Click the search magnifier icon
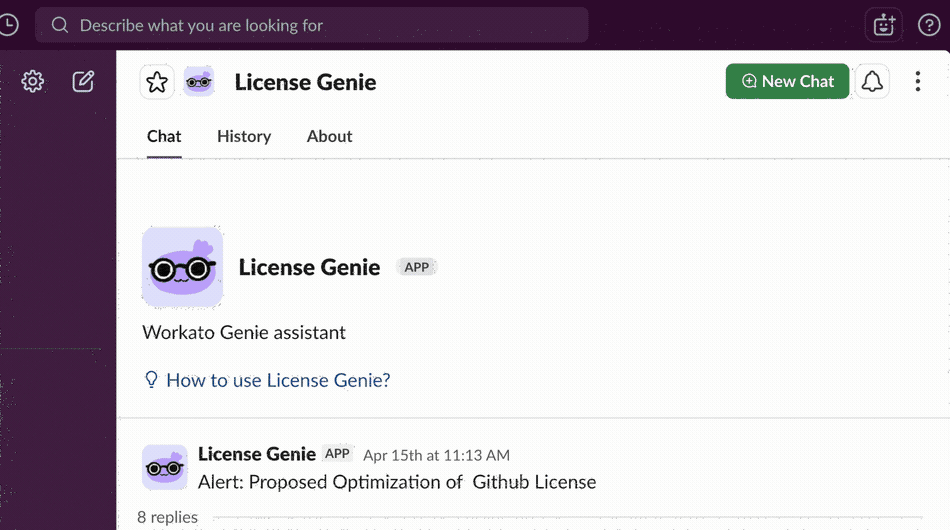 [x=59, y=25]
